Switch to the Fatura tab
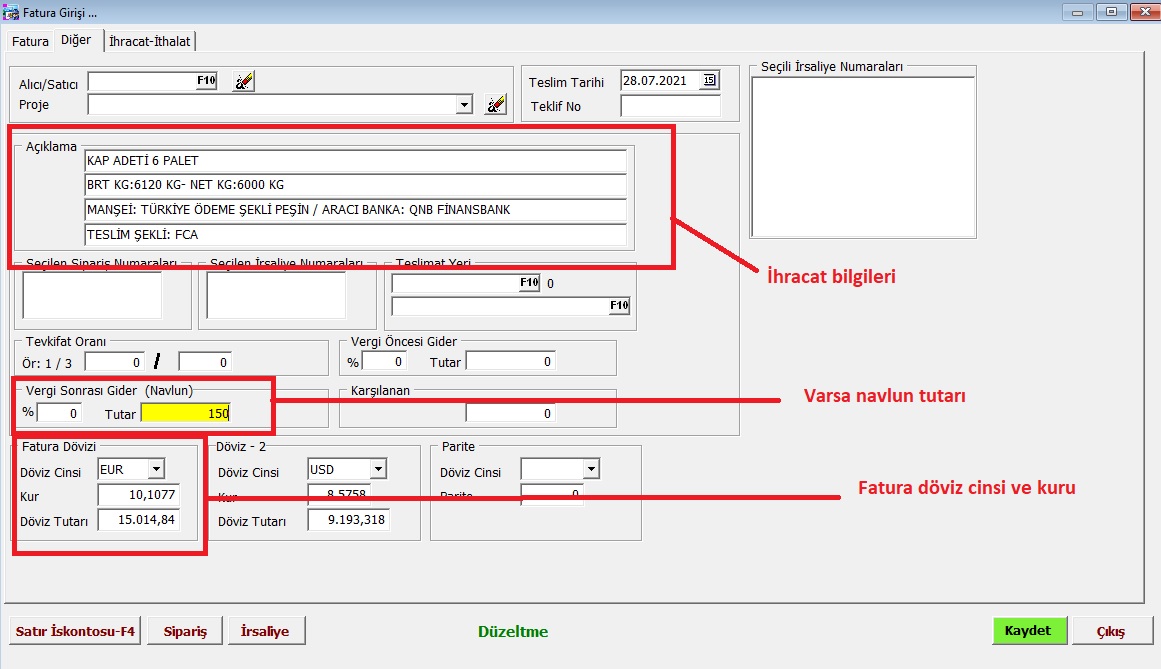 [30, 41]
